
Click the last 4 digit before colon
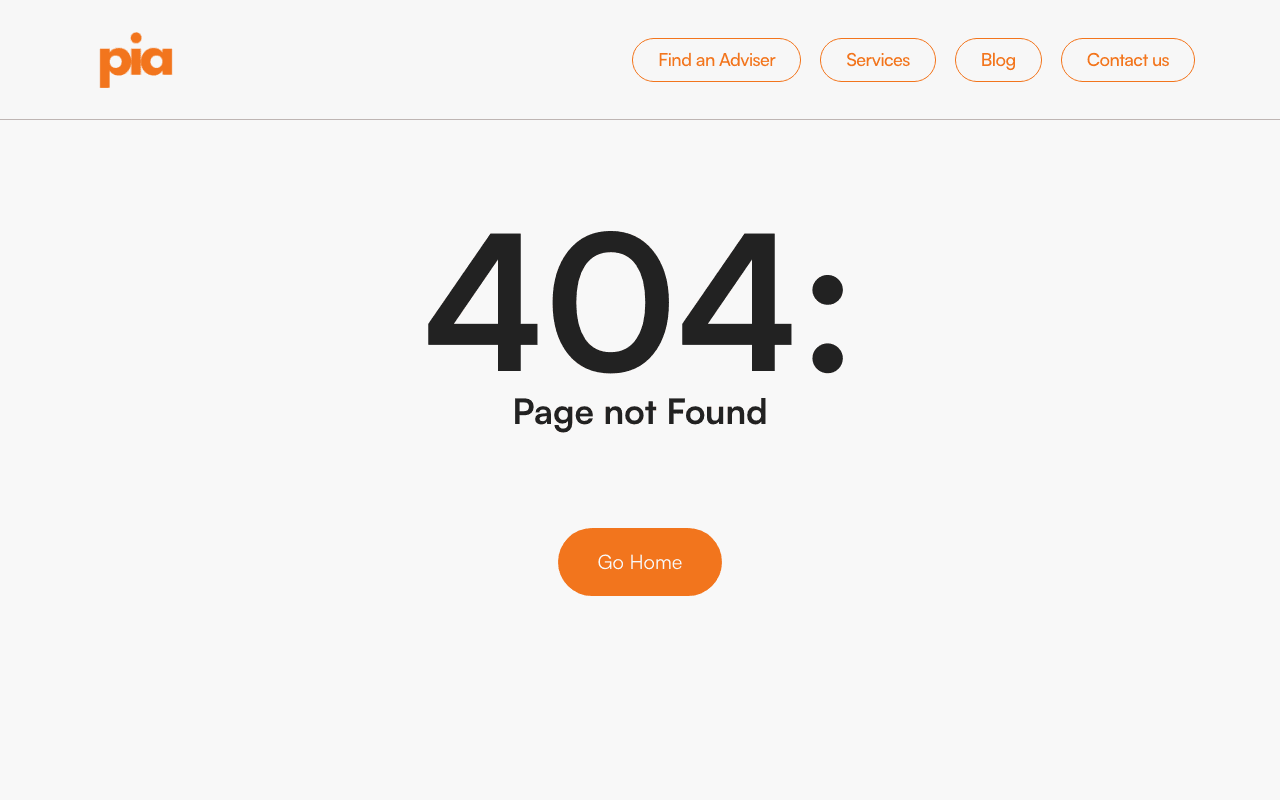tap(737, 302)
